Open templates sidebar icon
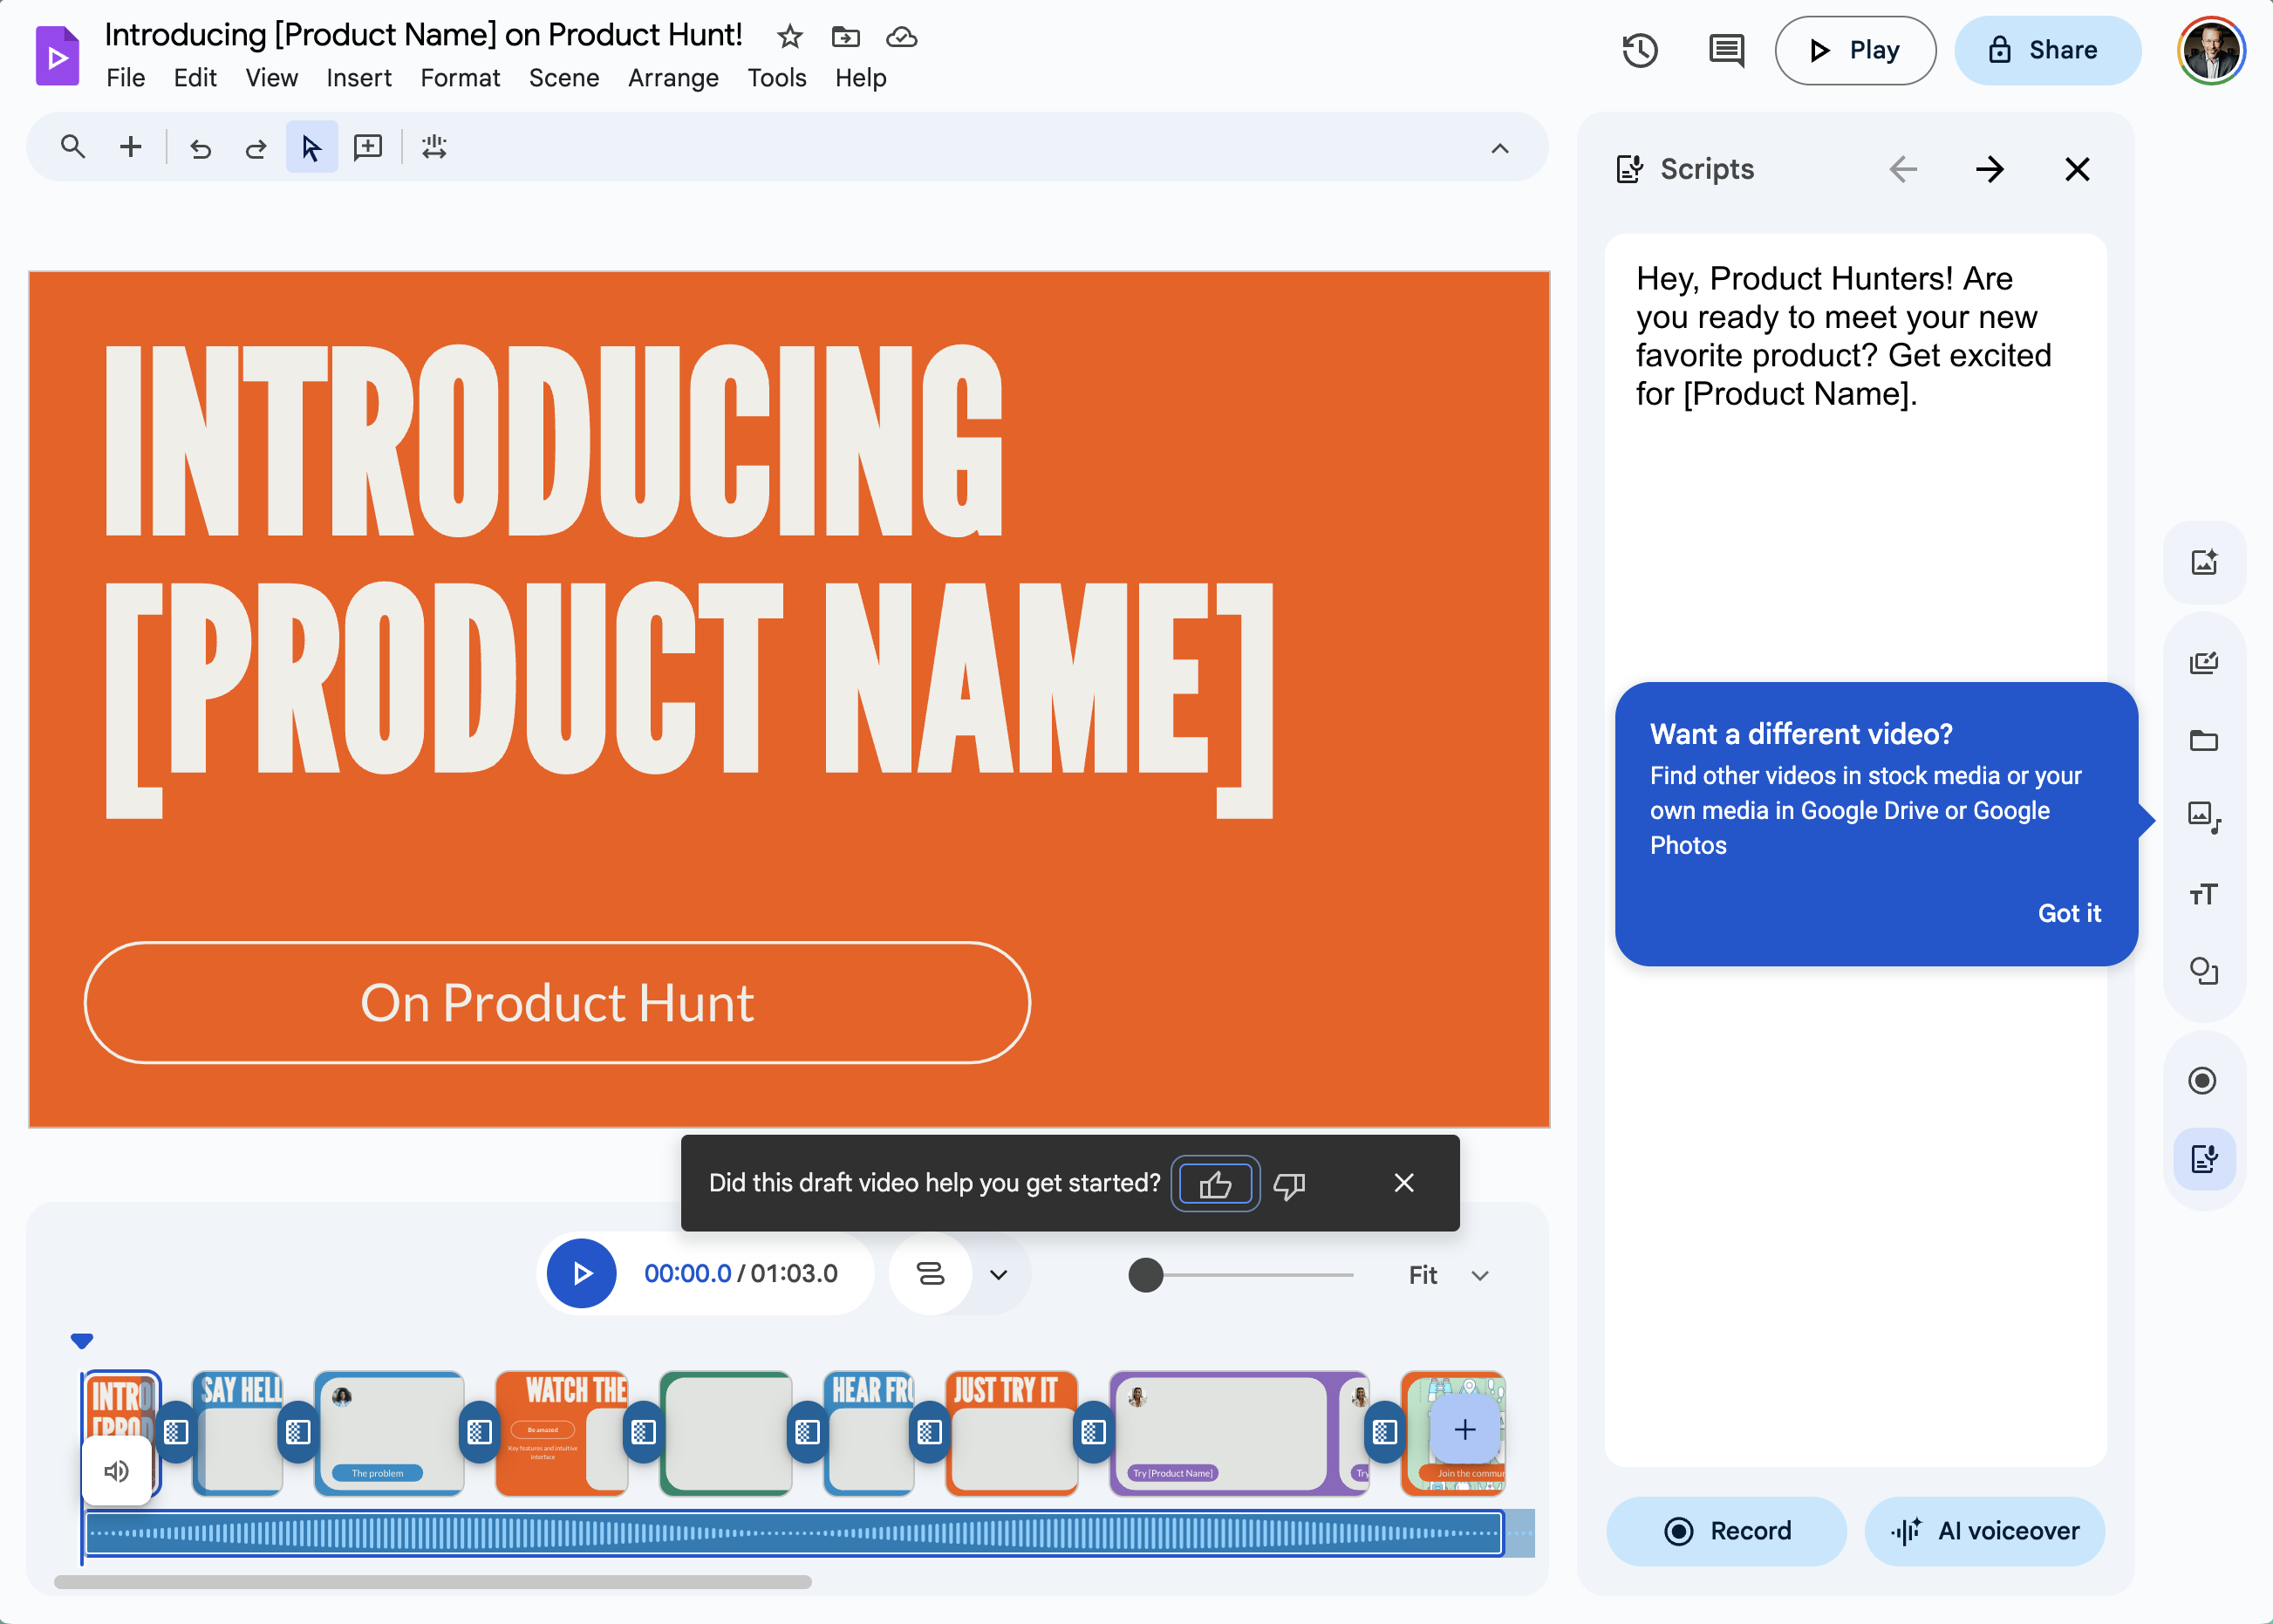 (2204, 661)
